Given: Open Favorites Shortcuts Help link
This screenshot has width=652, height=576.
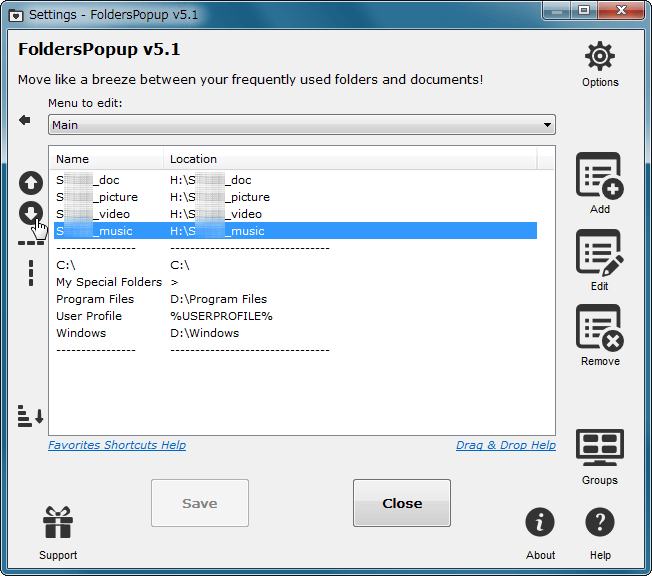Looking at the screenshot, I should [x=117, y=445].
